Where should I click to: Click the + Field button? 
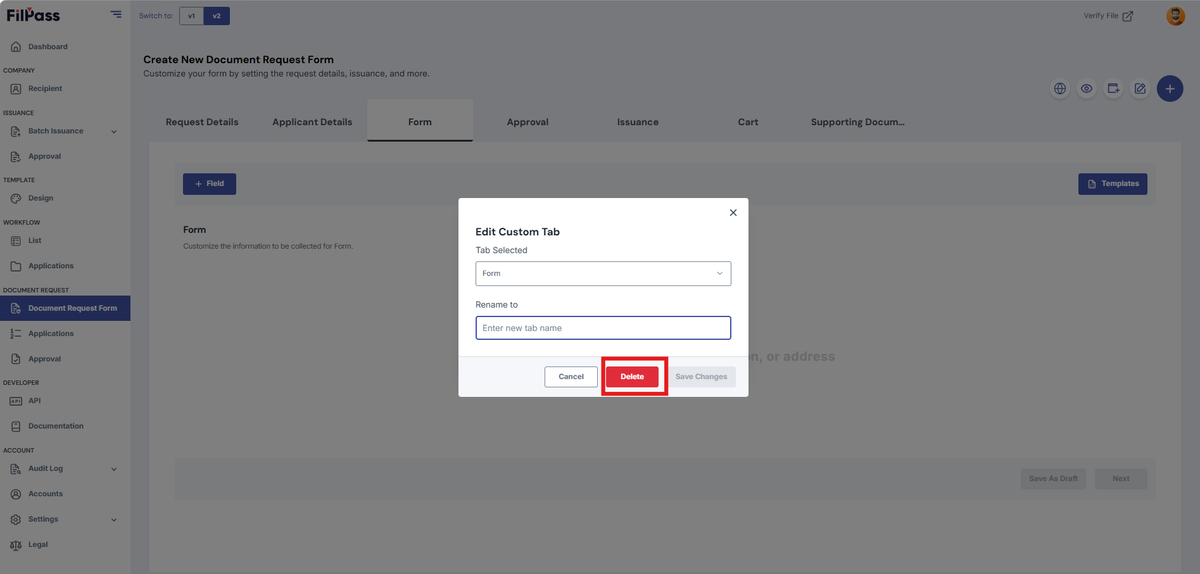[x=209, y=184]
